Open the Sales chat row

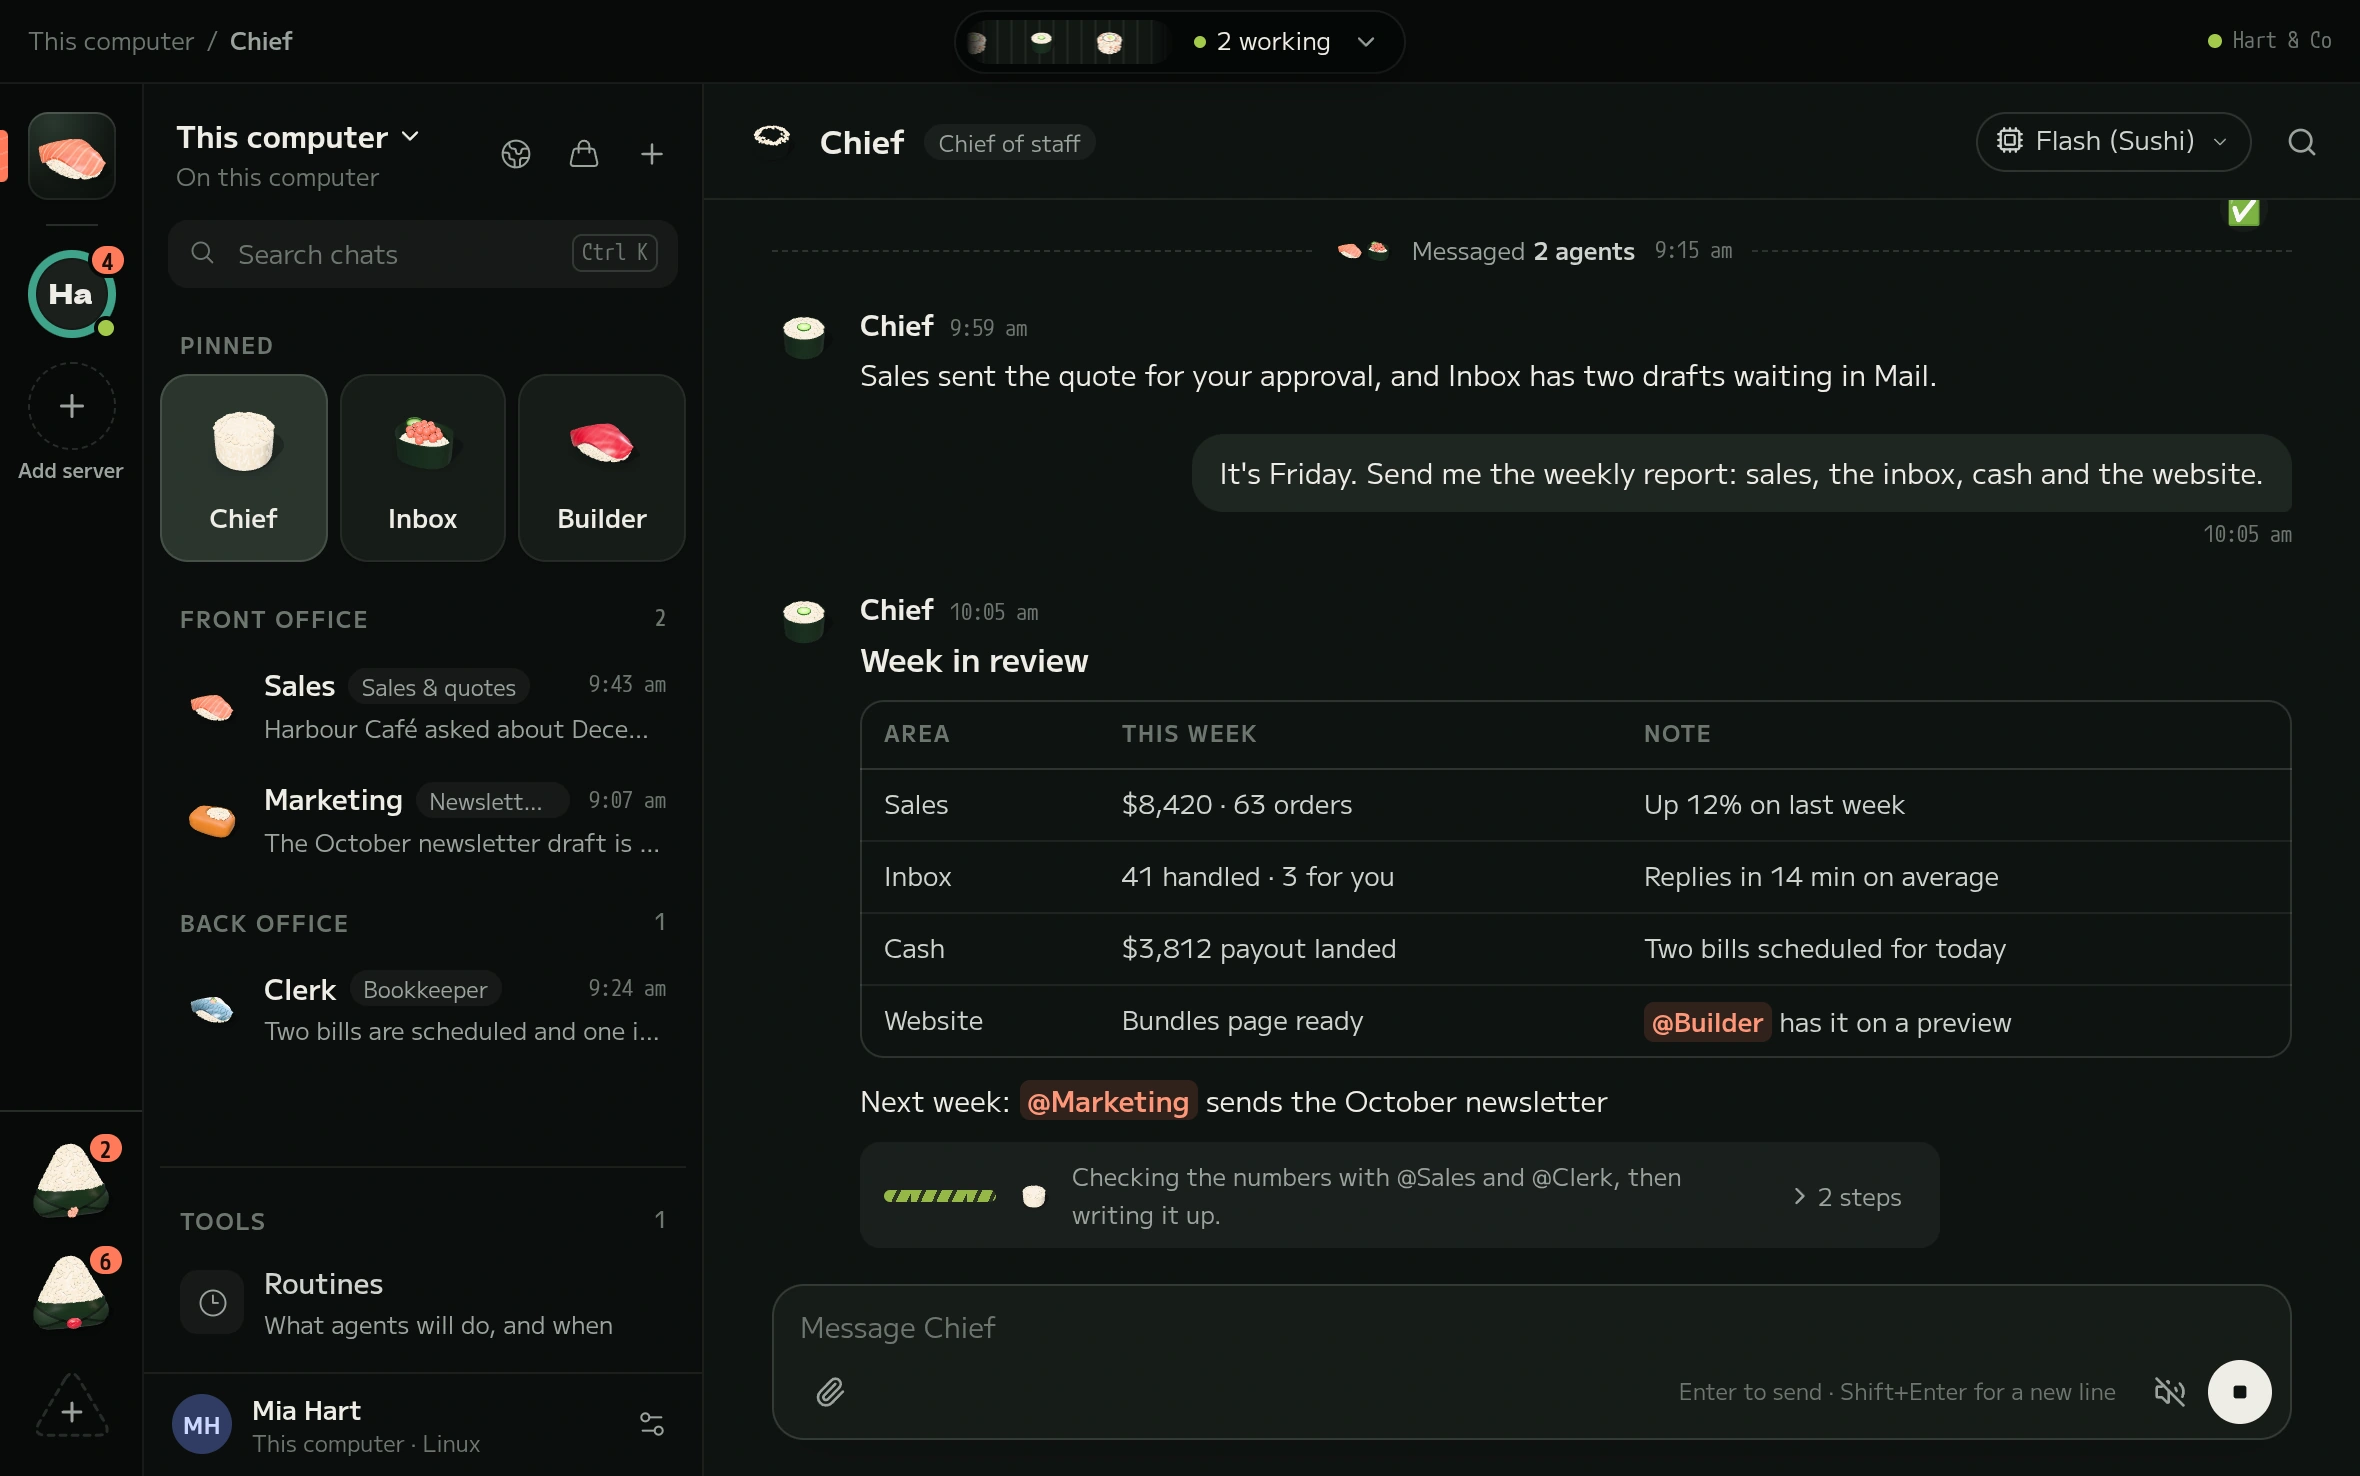[422, 708]
